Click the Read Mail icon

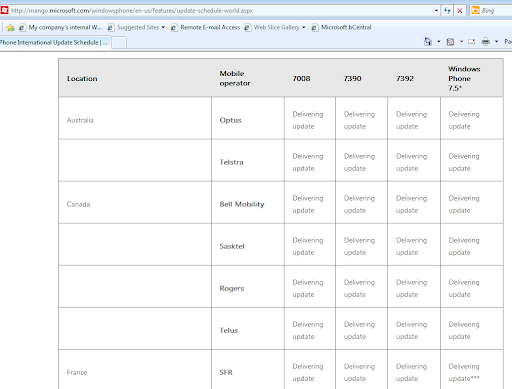pos(472,42)
